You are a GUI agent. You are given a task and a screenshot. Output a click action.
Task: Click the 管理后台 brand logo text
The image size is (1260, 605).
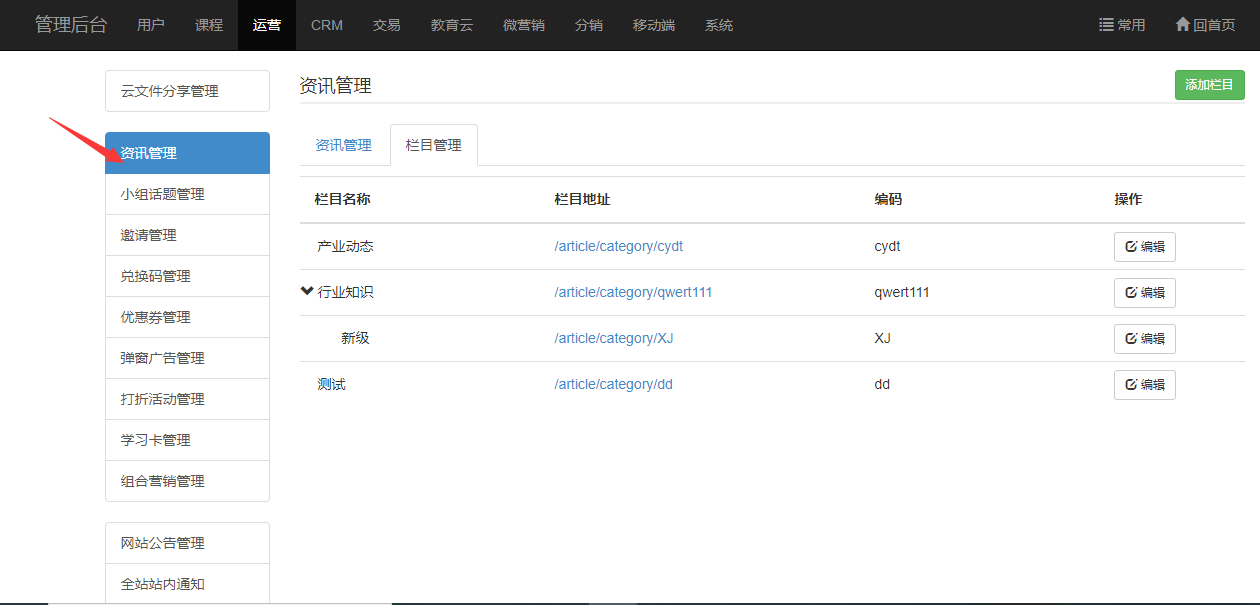point(71,25)
